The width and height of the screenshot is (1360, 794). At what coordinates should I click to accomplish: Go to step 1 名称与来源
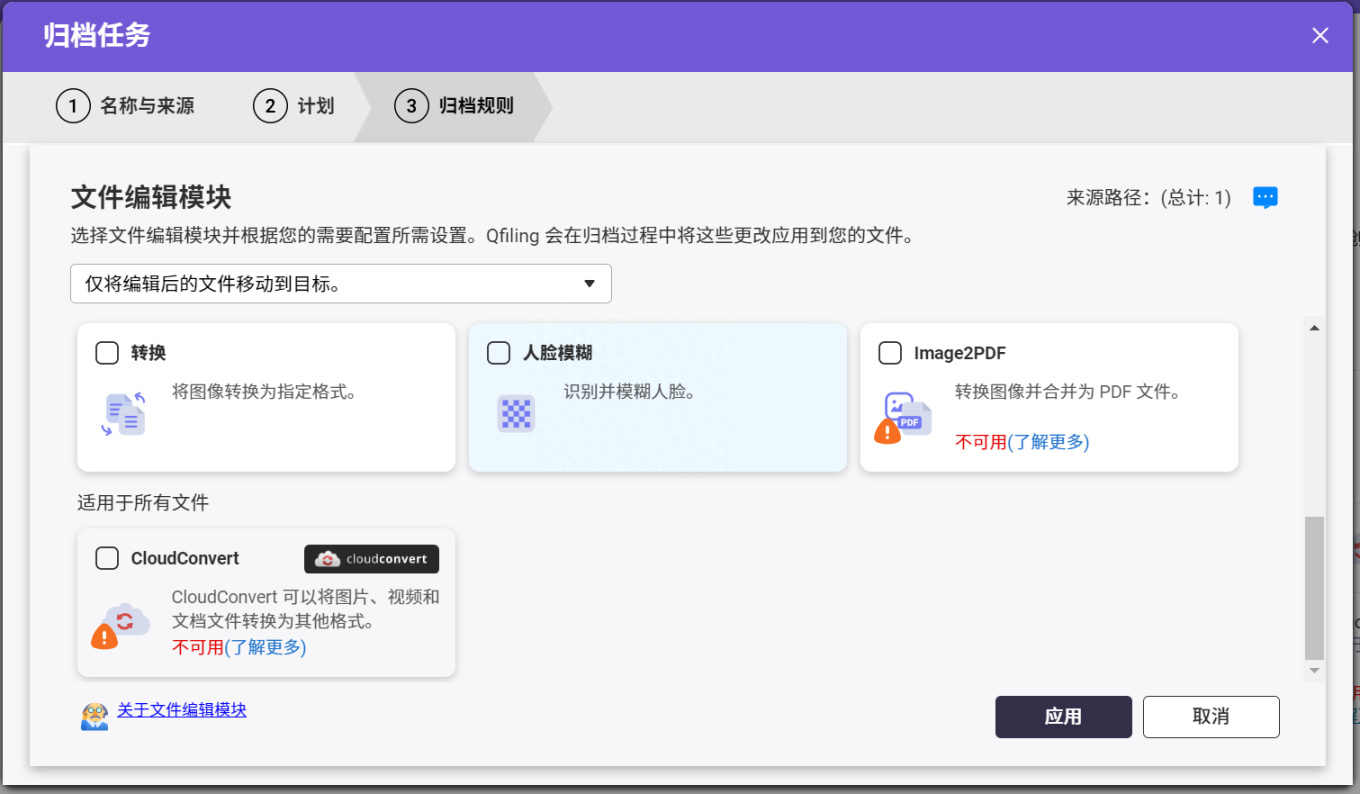point(125,106)
